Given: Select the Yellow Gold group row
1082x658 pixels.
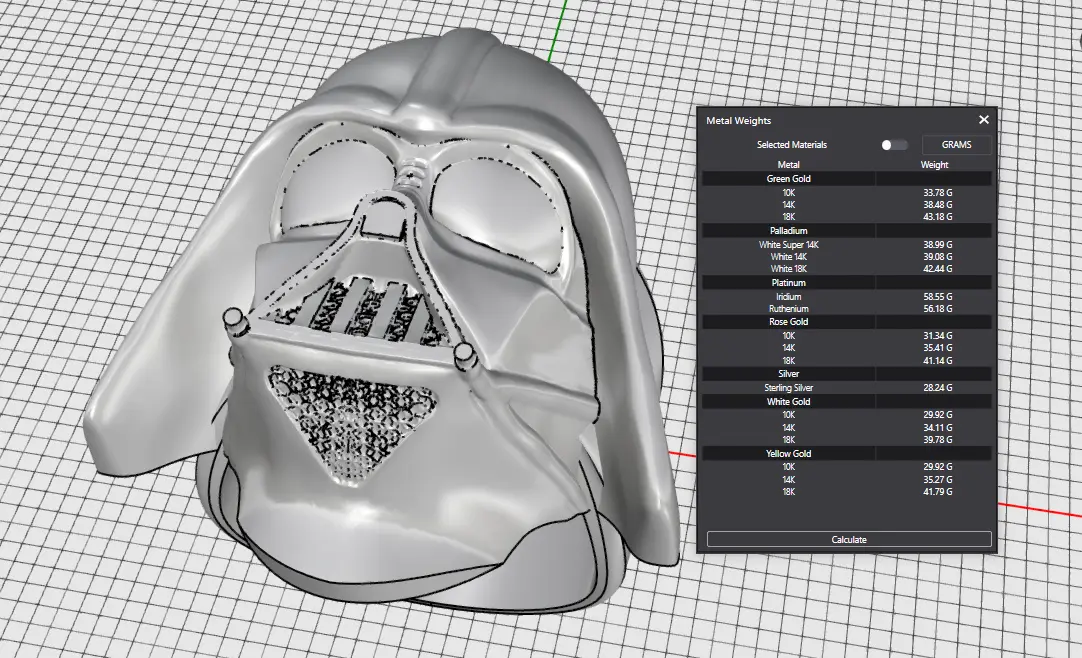Looking at the screenshot, I should (x=847, y=453).
